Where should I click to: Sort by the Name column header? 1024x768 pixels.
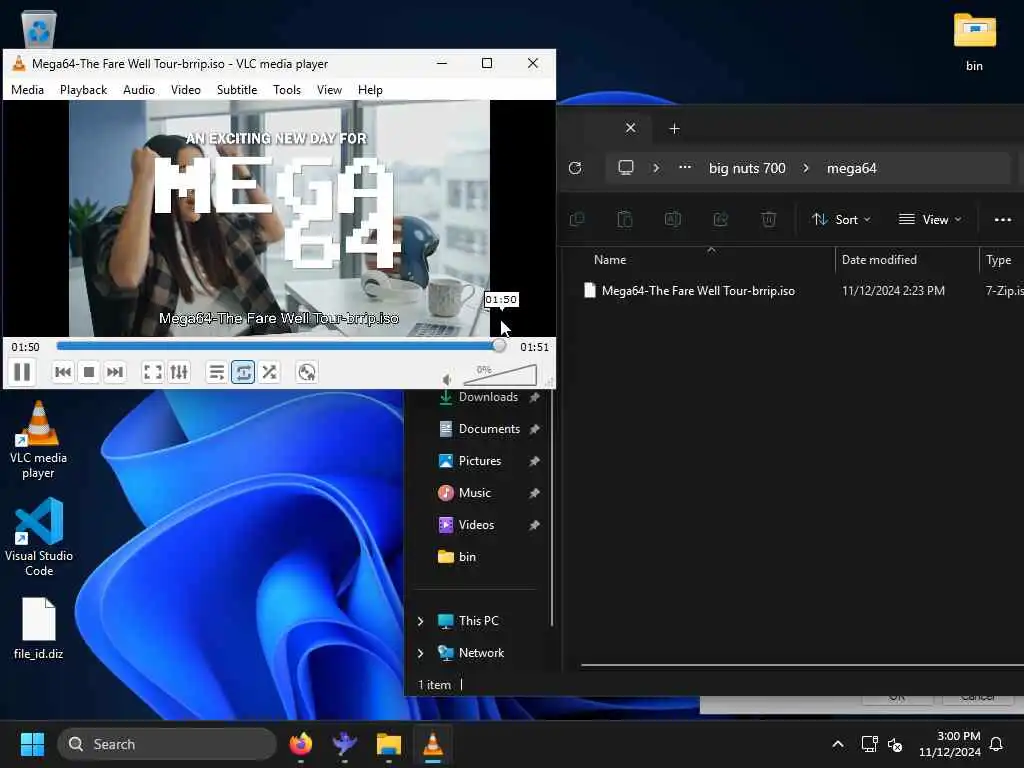coord(610,260)
